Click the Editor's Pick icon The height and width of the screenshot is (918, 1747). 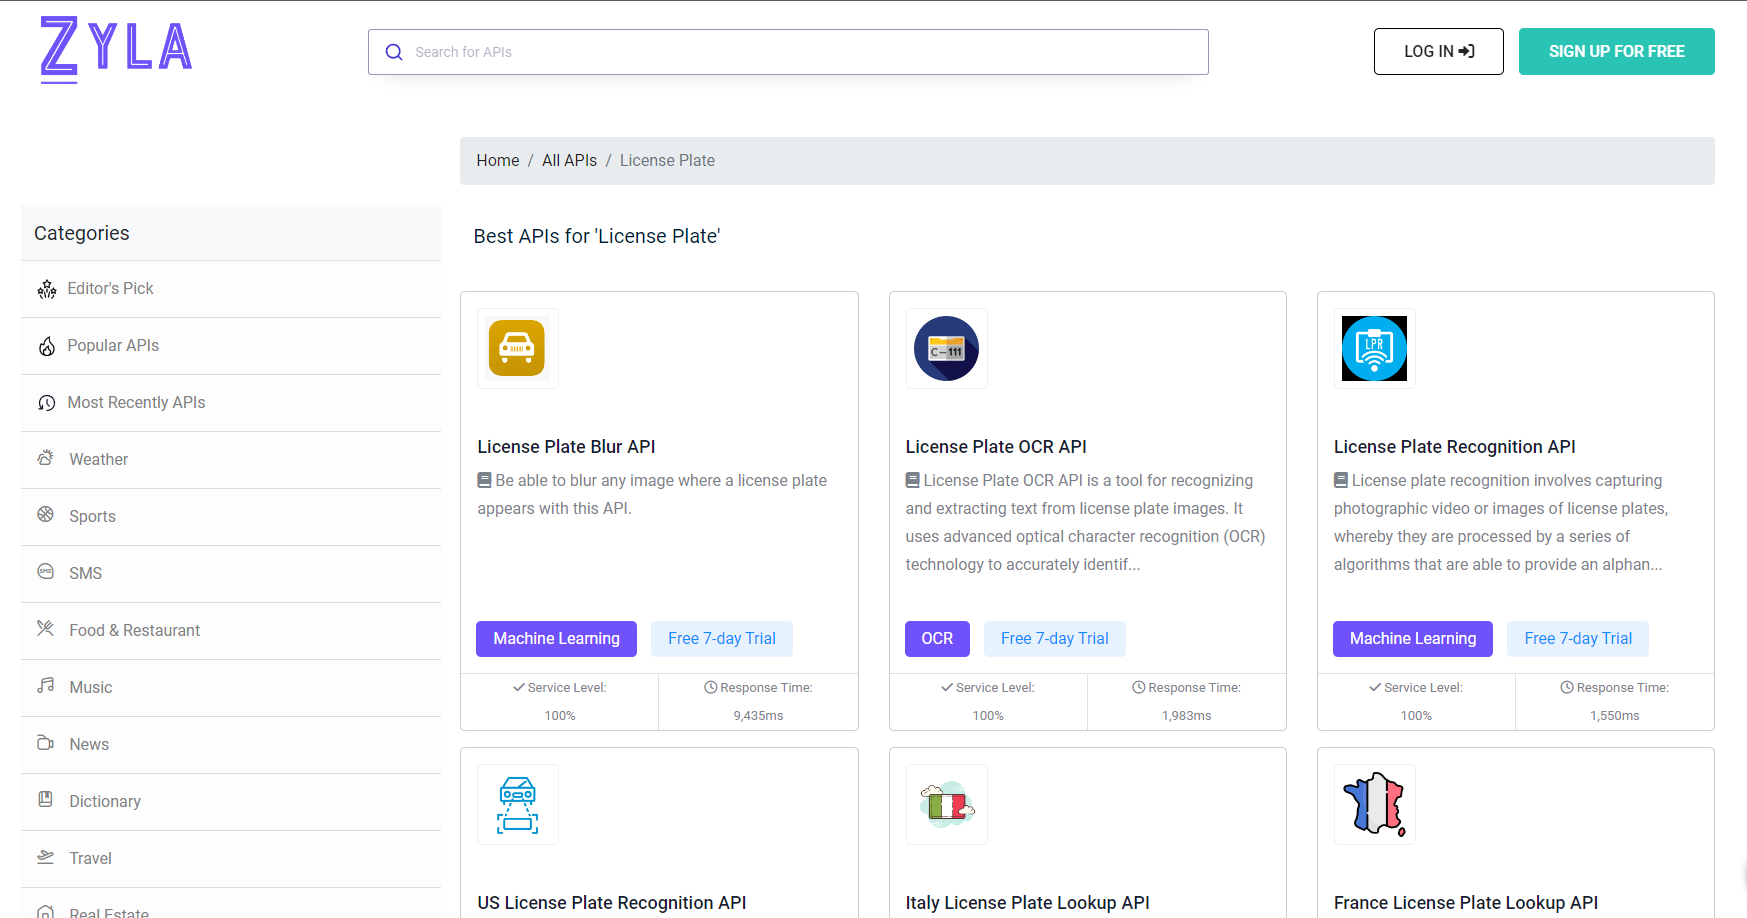tap(47, 289)
